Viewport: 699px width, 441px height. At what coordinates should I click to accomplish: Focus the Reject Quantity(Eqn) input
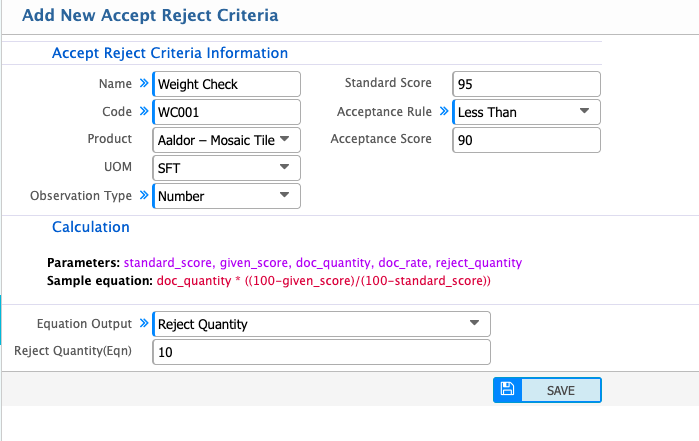point(321,352)
